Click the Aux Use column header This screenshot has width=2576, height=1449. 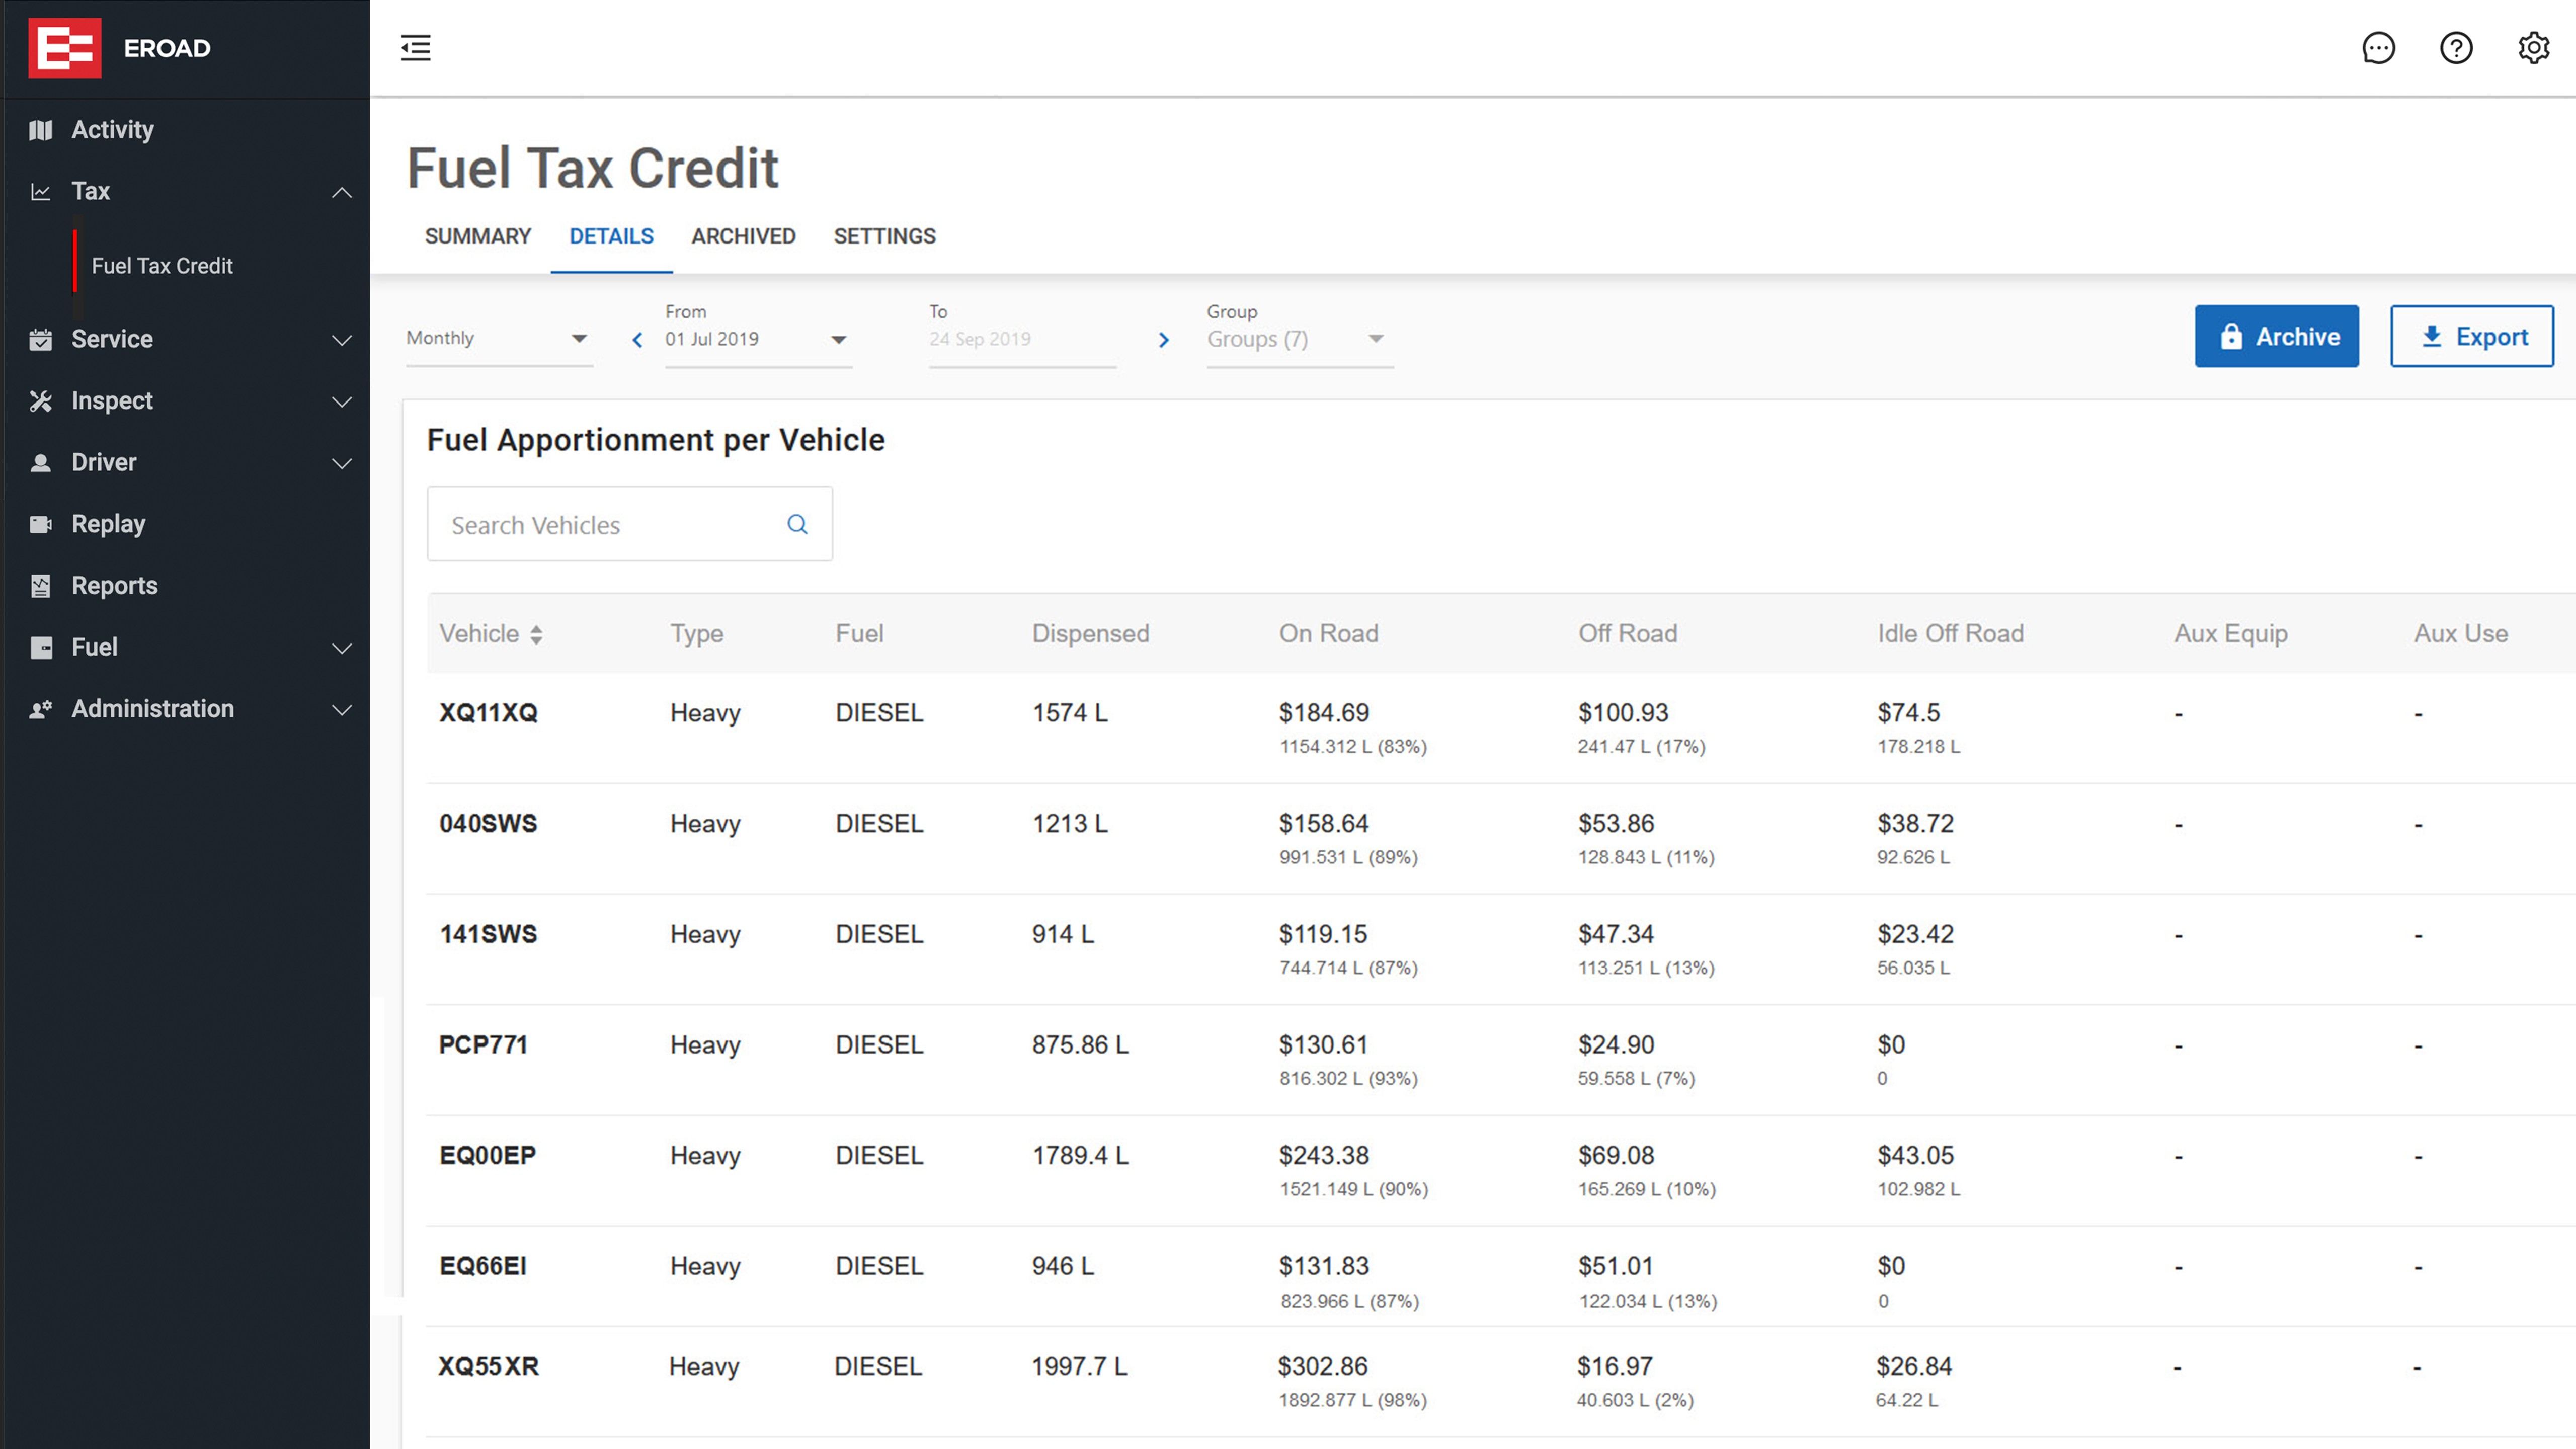pyautogui.click(x=2460, y=634)
